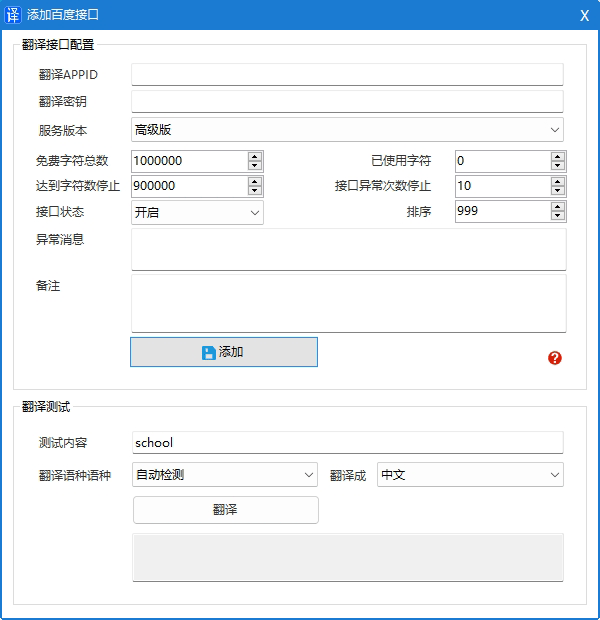Click the gray translation result output box
This screenshot has height=620, width=600.
pyautogui.click(x=348, y=557)
